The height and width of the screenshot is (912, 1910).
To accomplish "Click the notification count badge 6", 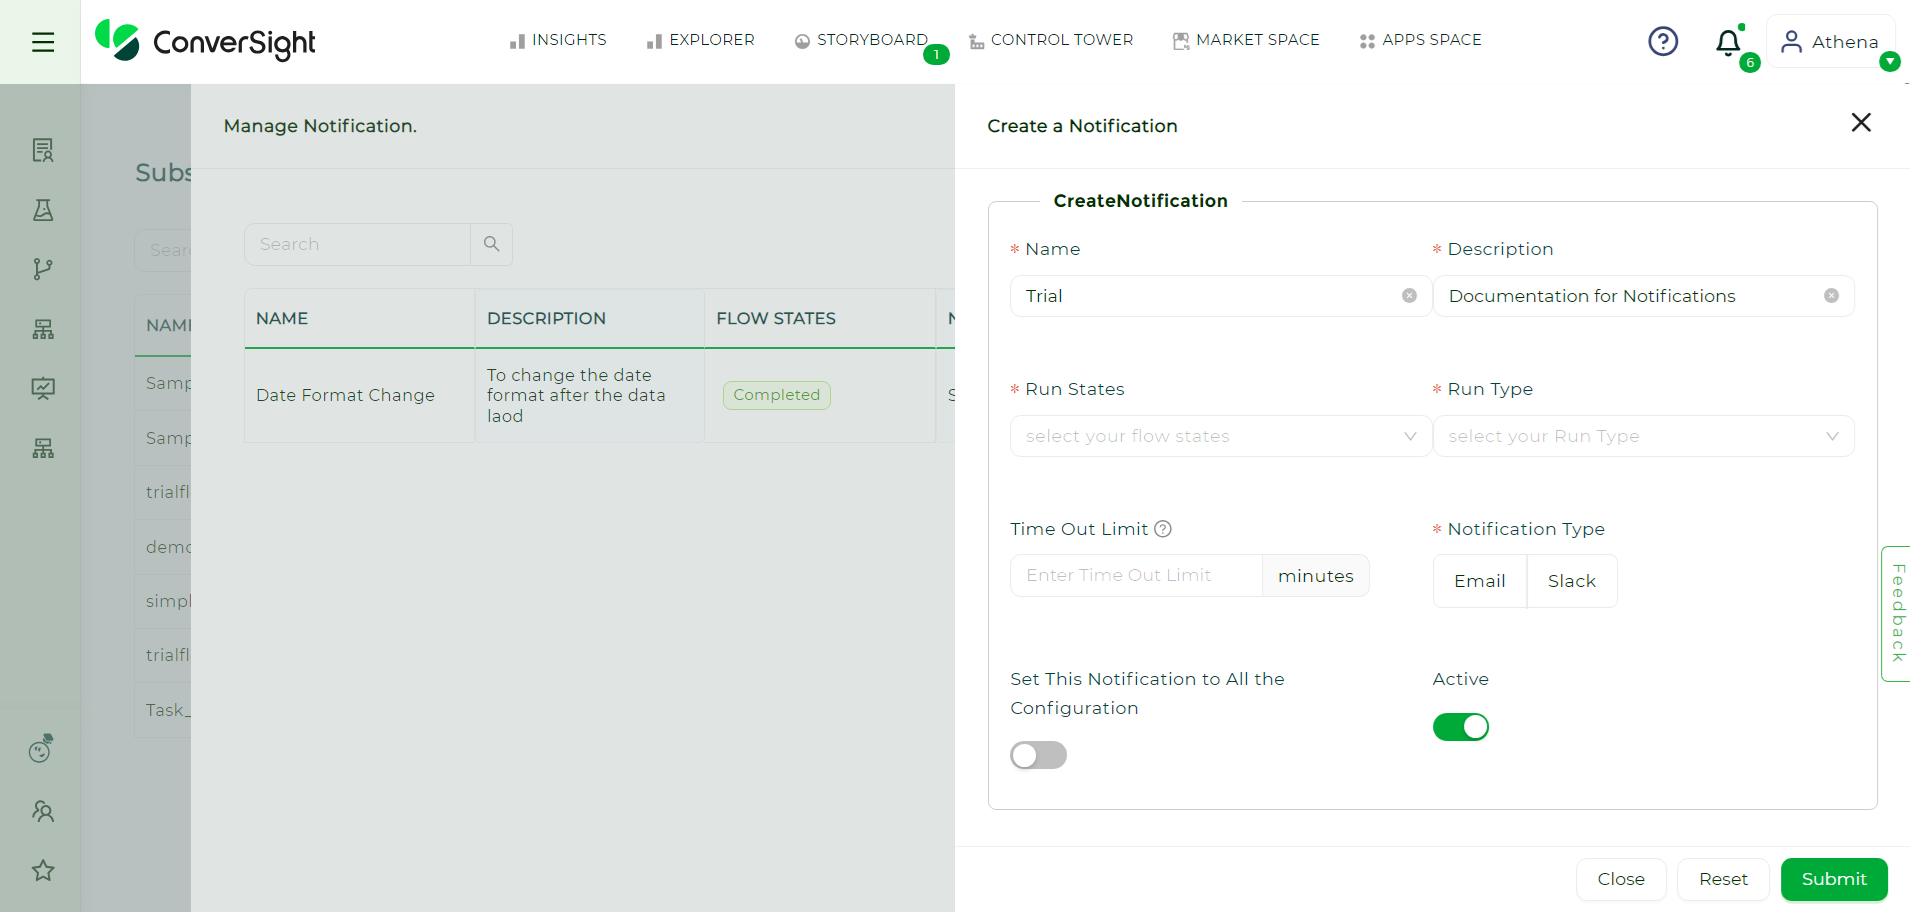I will [x=1749, y=63].
